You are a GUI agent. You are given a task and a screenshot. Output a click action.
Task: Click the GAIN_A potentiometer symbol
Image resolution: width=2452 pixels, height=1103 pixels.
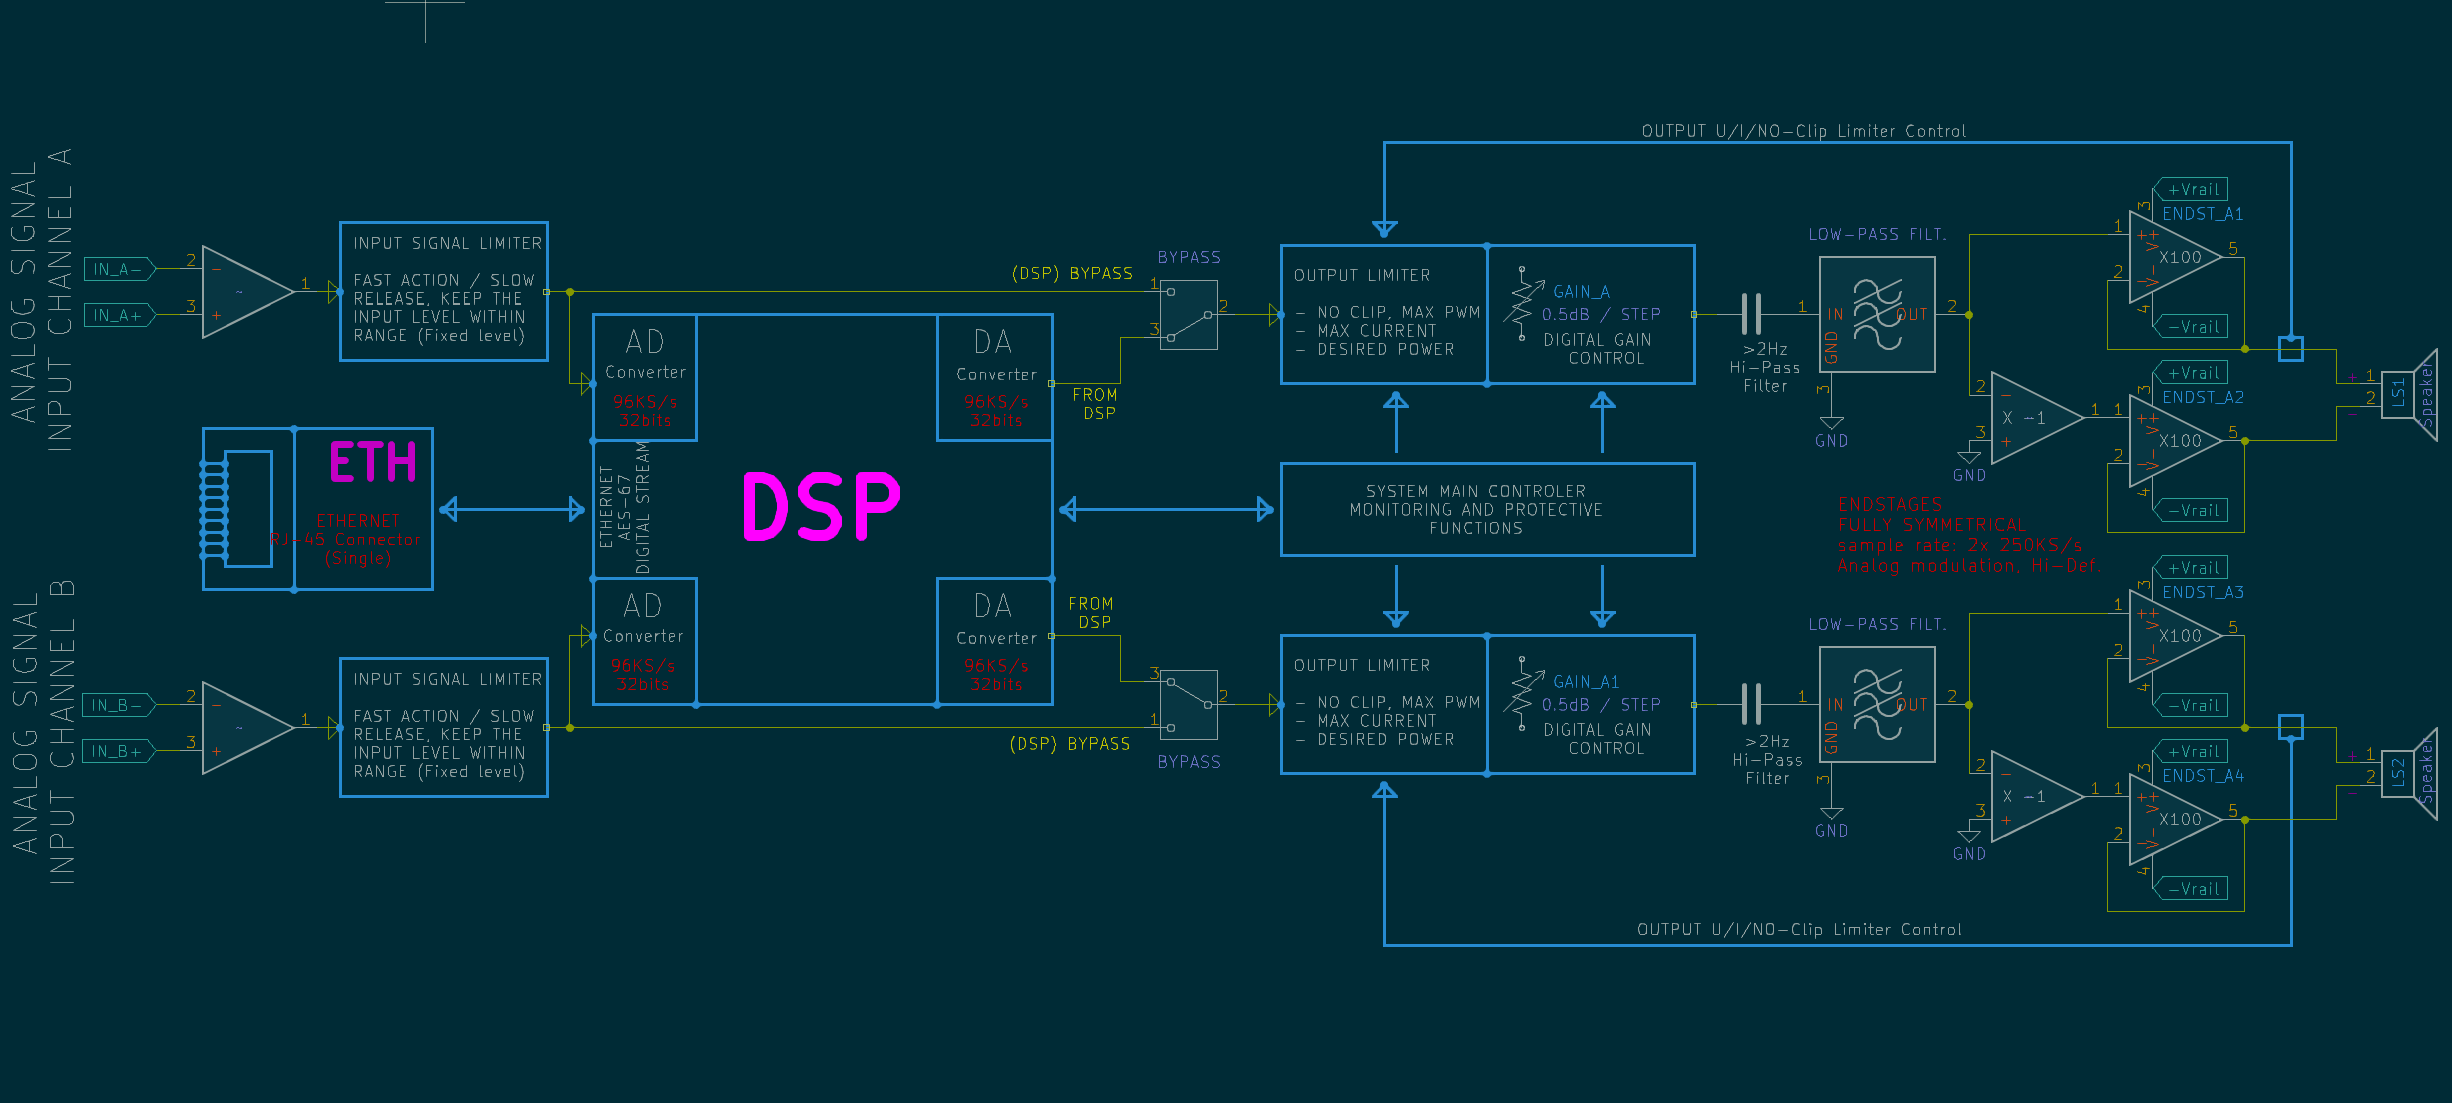pyautogui.click(x=1523, y=304)
